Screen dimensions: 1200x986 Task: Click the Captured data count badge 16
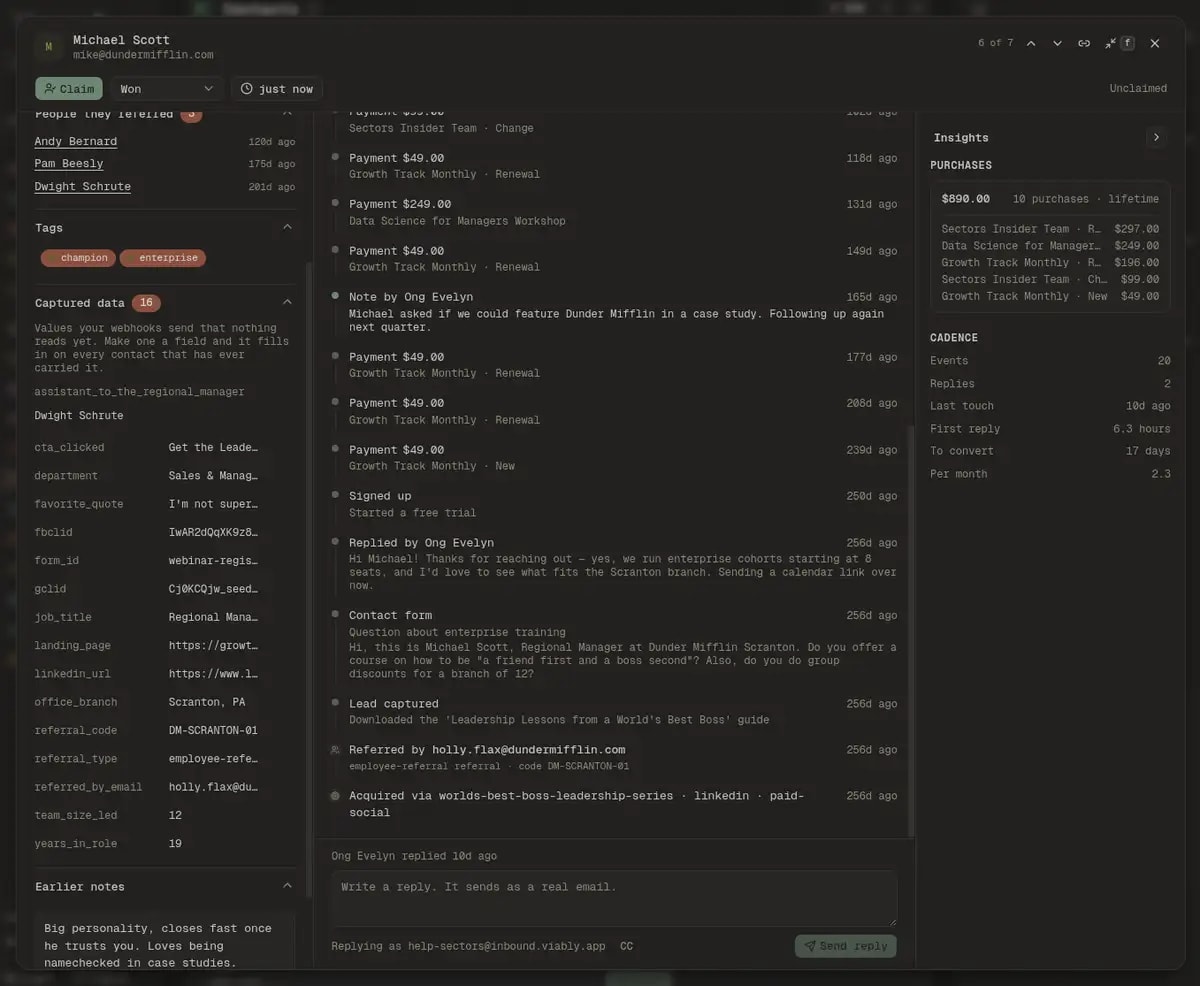pyautogui.click(x=146, y=303)
